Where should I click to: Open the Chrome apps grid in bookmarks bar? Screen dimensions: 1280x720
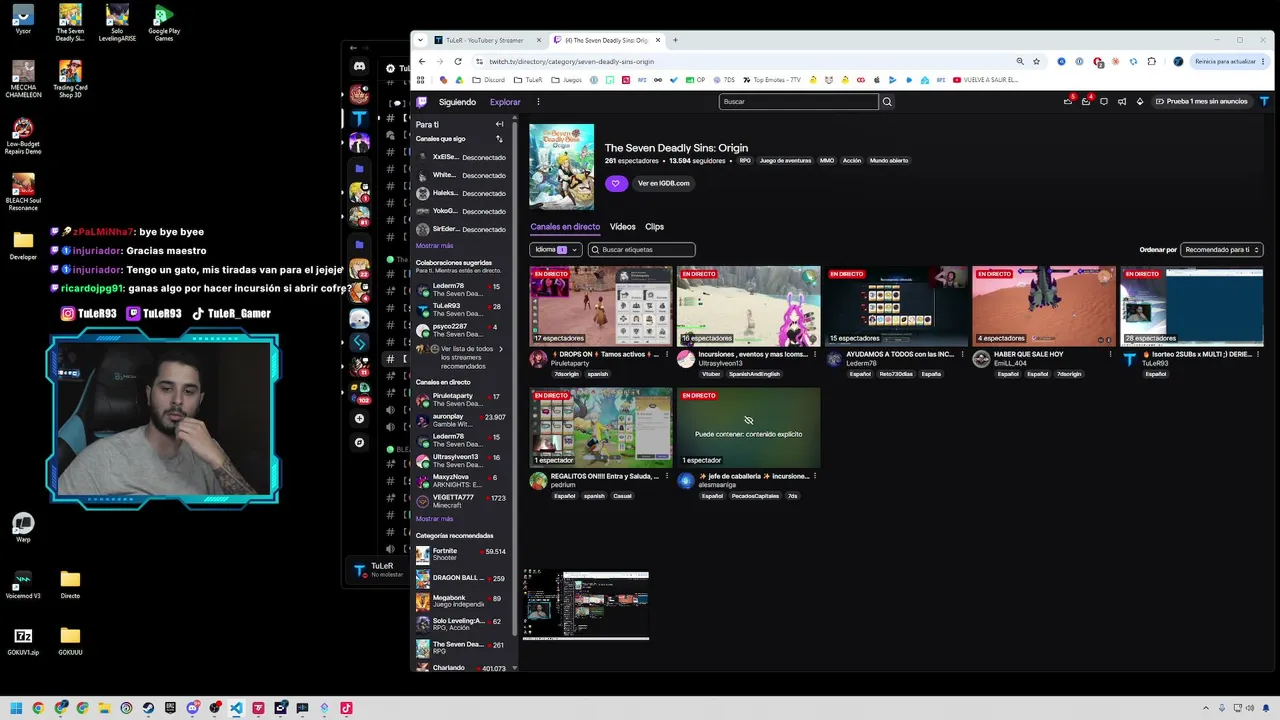click(422, 80)
